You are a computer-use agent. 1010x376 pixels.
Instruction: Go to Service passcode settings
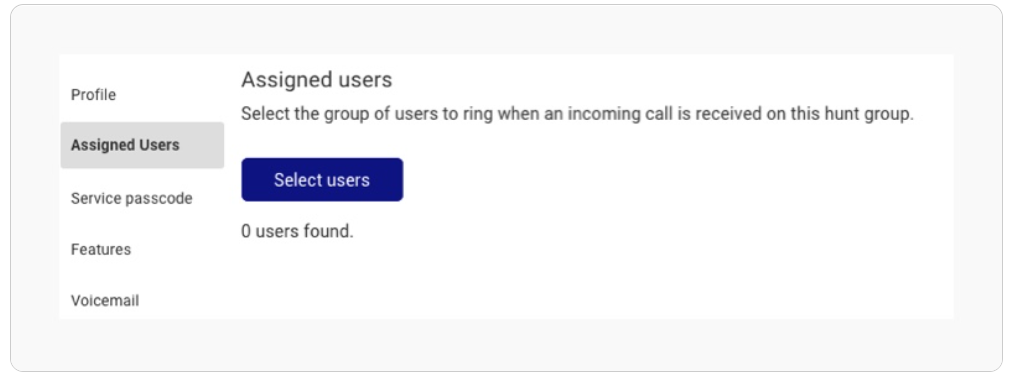point(131,198)
